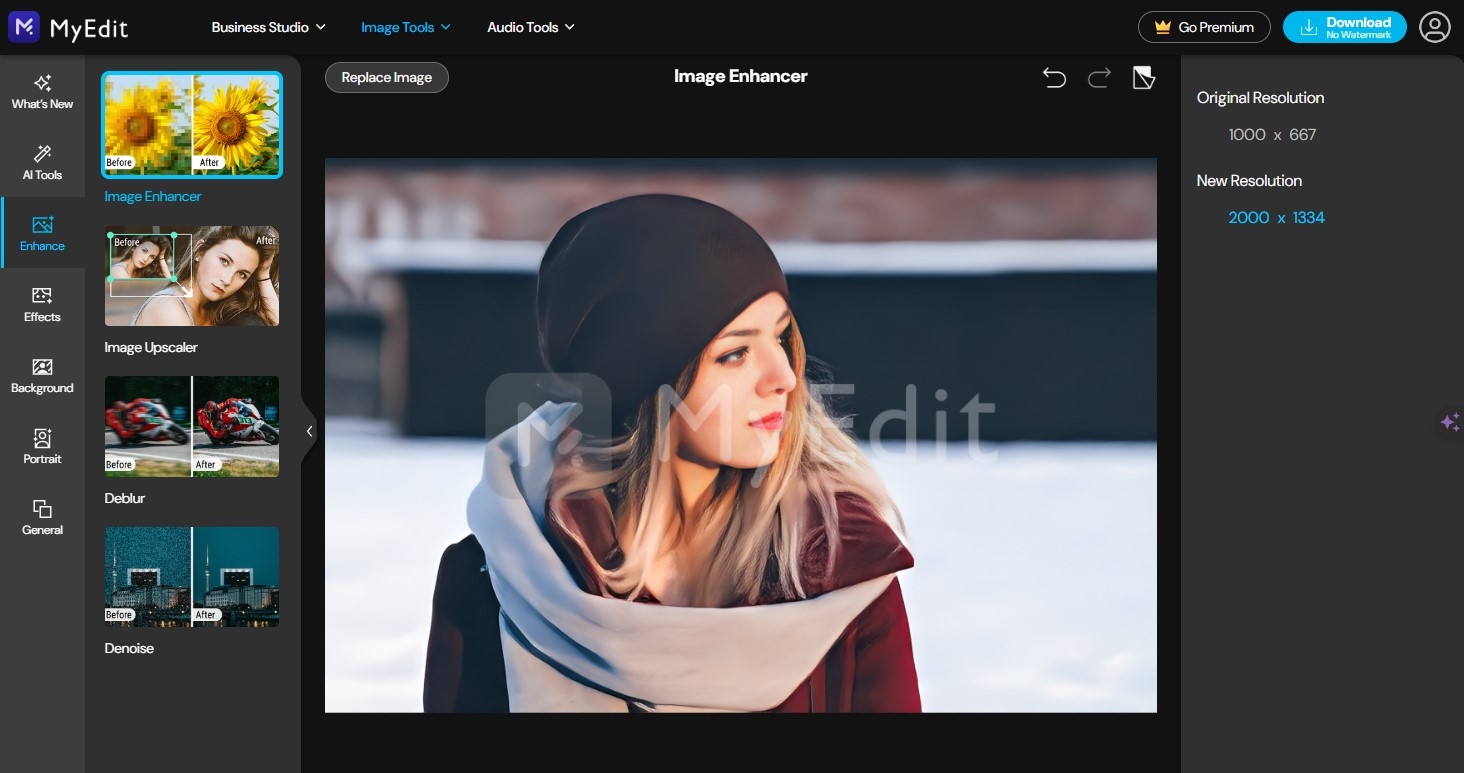Expand the Image Tools dropdown menu
Screen dimensions: 1464x773
(x=405, y=27)
